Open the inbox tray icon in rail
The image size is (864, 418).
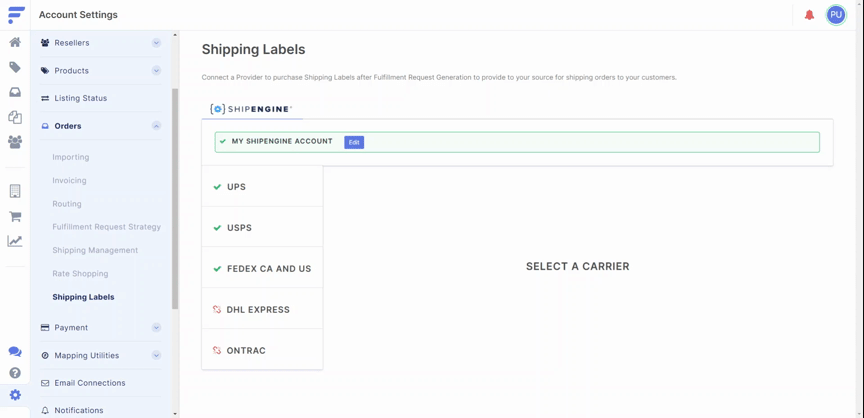(15, 92)
